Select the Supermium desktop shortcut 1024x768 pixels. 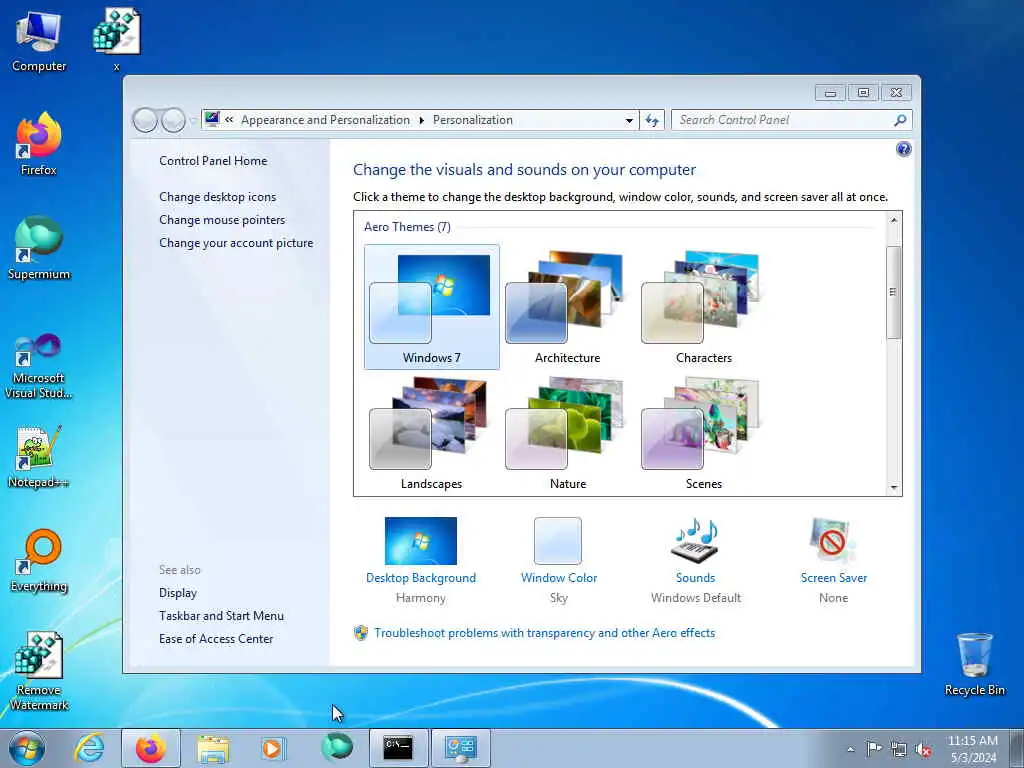click(x=39, y=248)
